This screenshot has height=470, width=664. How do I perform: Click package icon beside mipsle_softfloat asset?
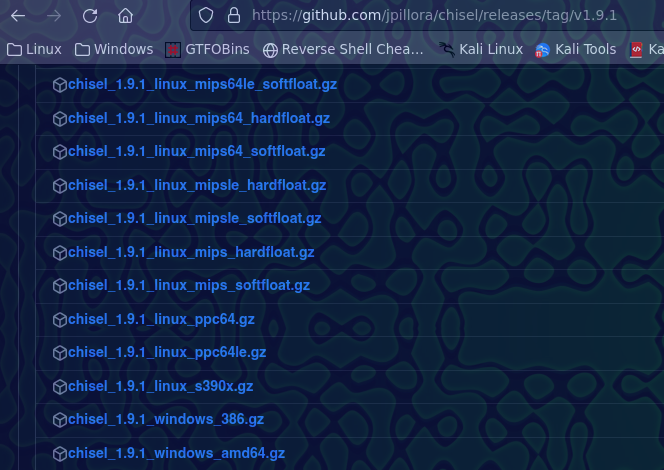click(60, 218)
